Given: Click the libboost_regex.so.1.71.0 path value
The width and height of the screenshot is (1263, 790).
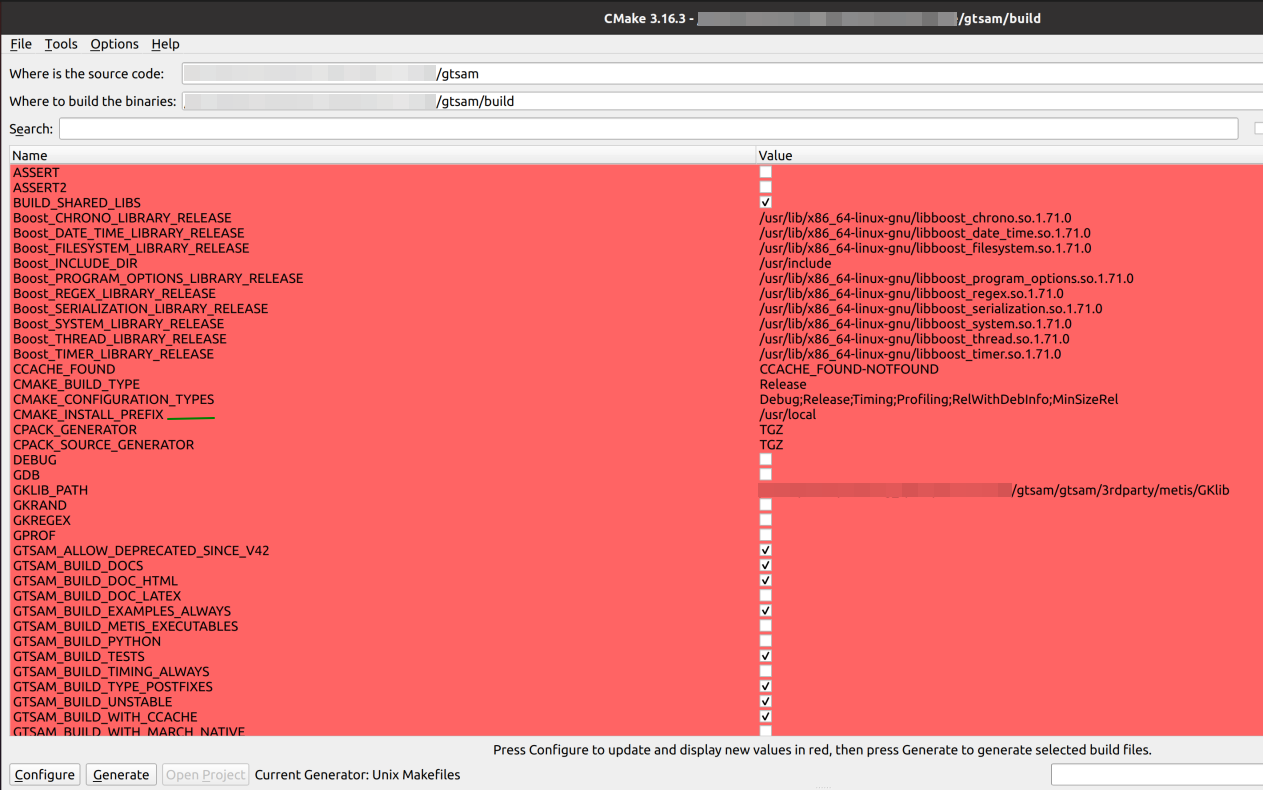Looking at the screenshot, I should [x=911, y=293].
